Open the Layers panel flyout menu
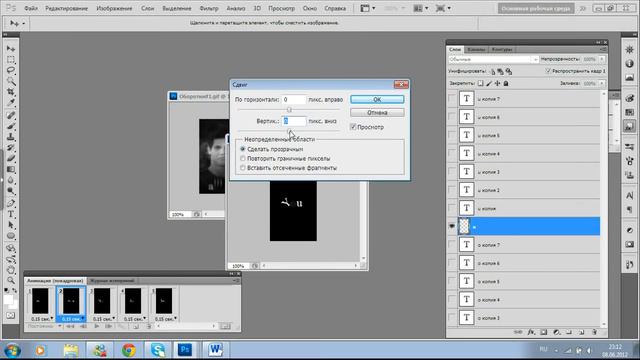640x360 pixels. (x=602, y=49)
